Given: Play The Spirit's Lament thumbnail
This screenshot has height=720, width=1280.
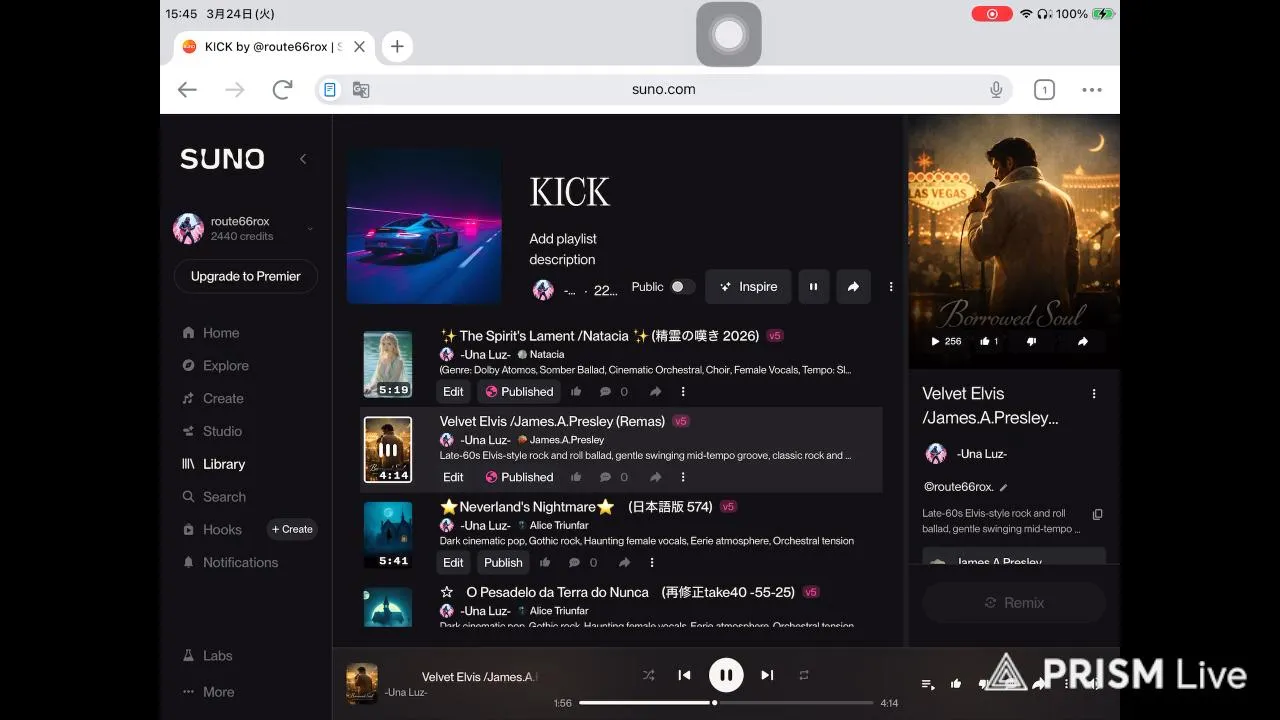Looking at the screenshot, I should 388,364.
